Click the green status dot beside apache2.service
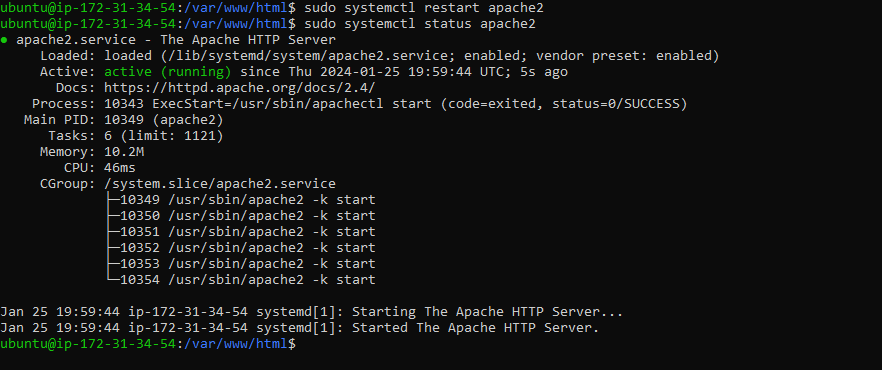 (4, 40)
